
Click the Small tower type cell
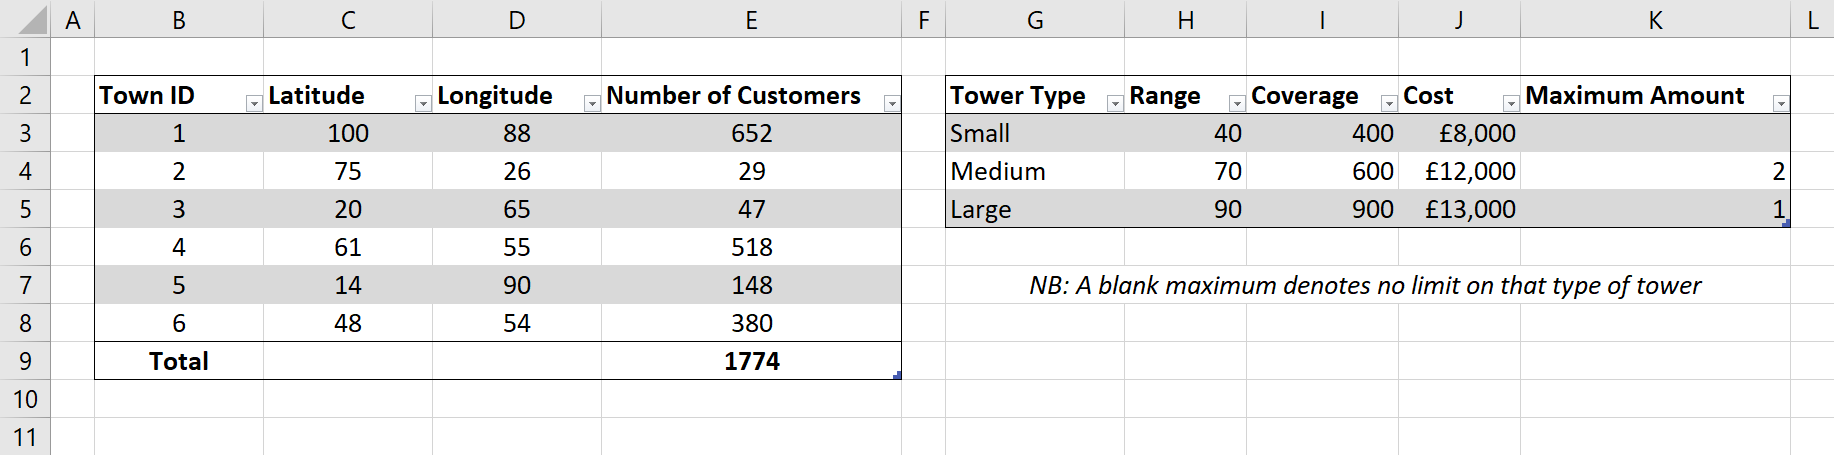pos(1035,133)
